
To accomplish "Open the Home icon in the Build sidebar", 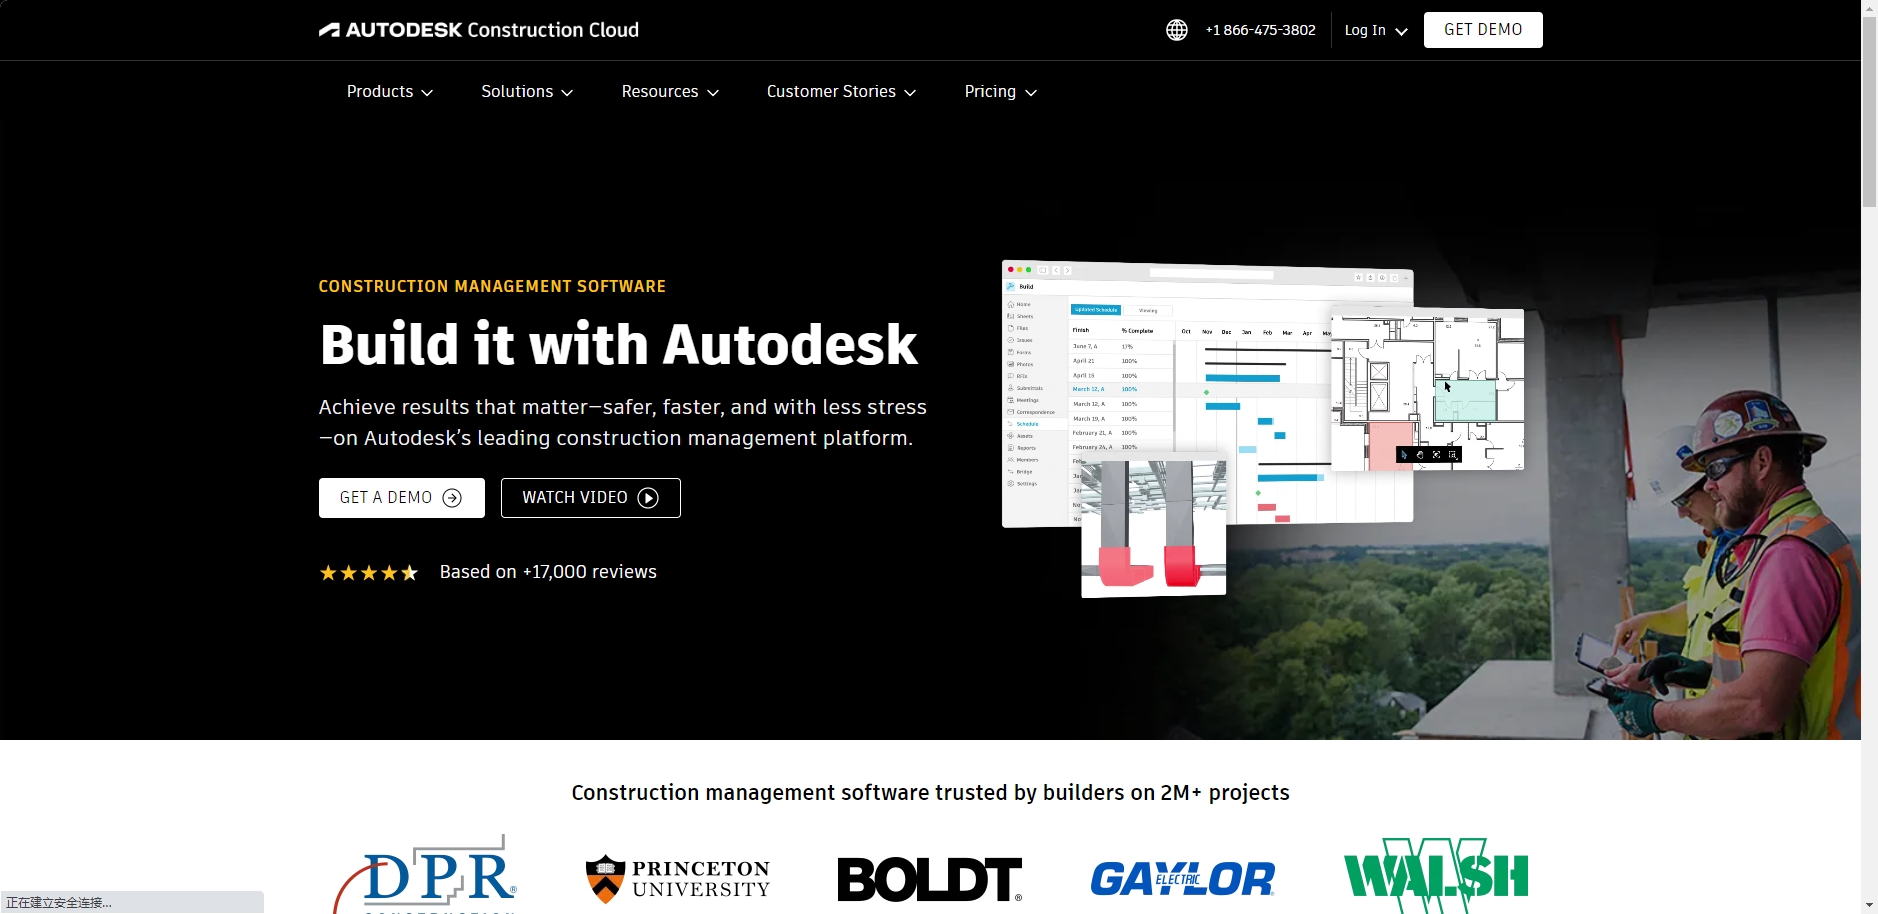I will pyautogui.click(x=1011, y=304).
